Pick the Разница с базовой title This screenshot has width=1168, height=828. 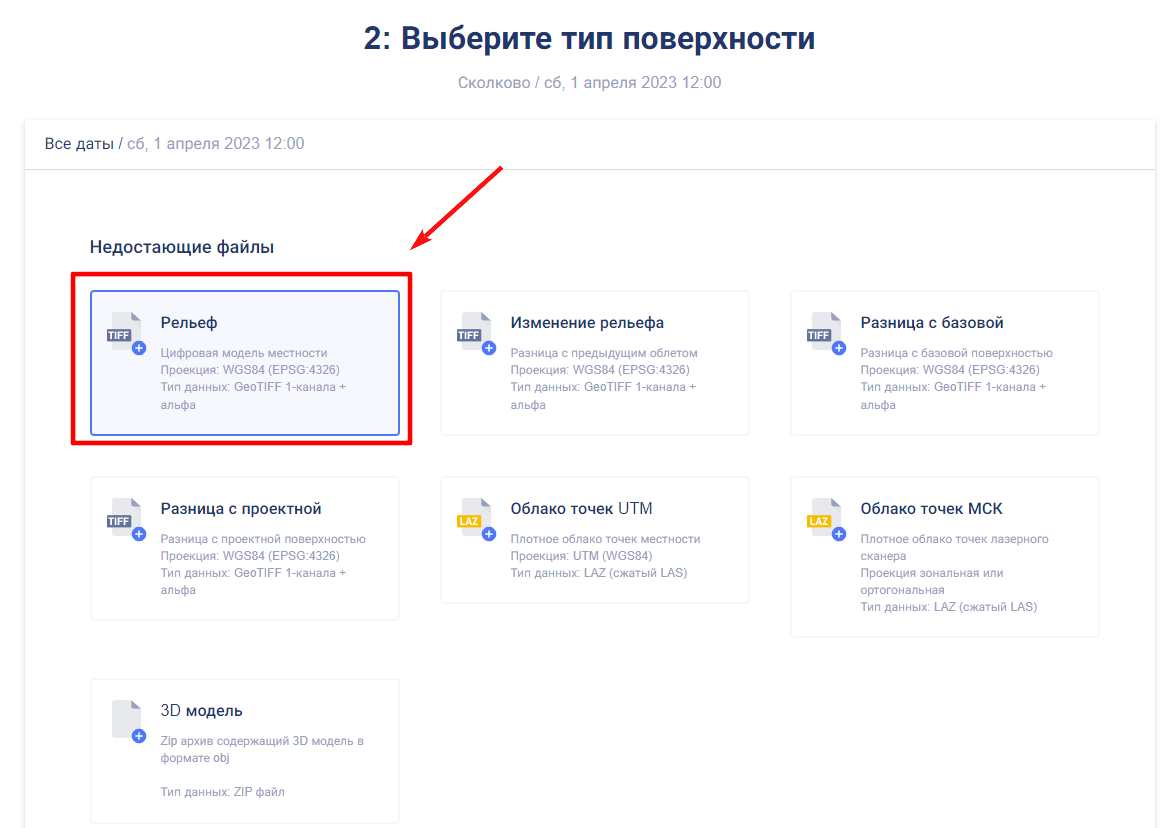click(932, 323)
